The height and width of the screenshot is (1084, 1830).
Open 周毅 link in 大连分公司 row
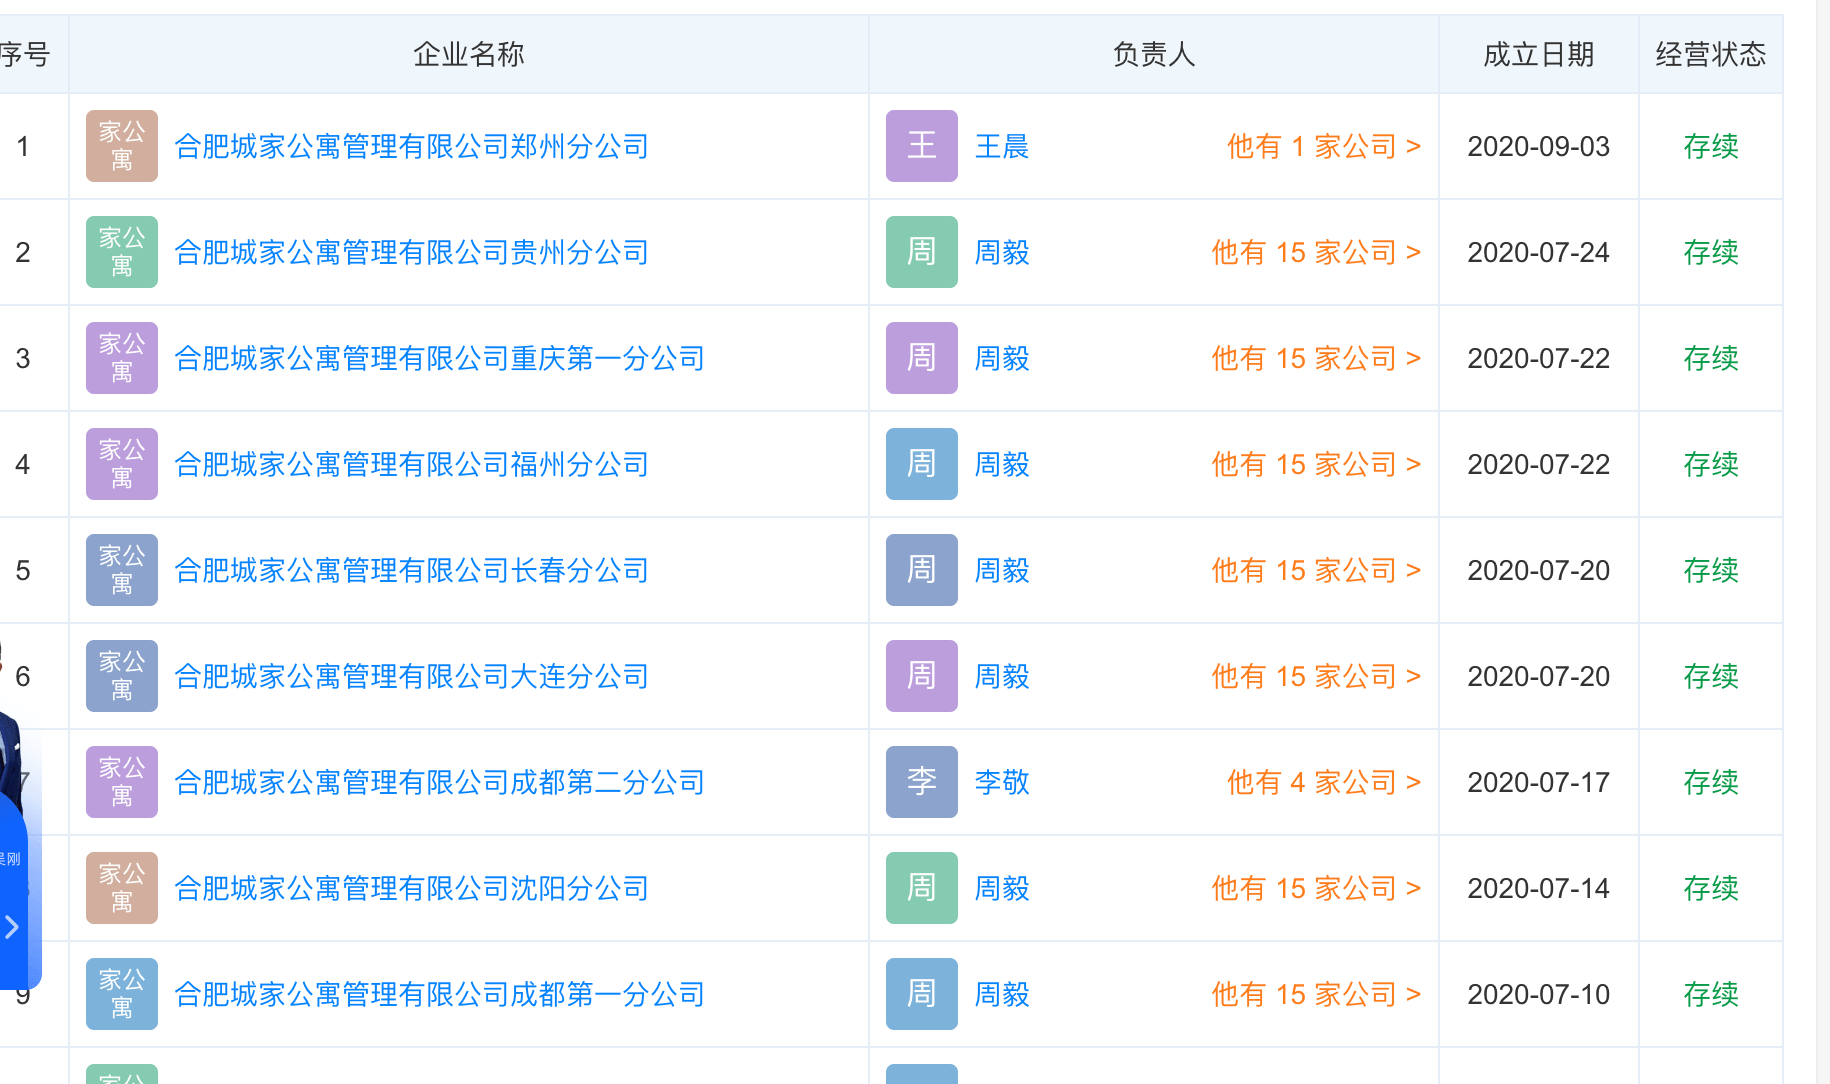(x=1002, y=677)
